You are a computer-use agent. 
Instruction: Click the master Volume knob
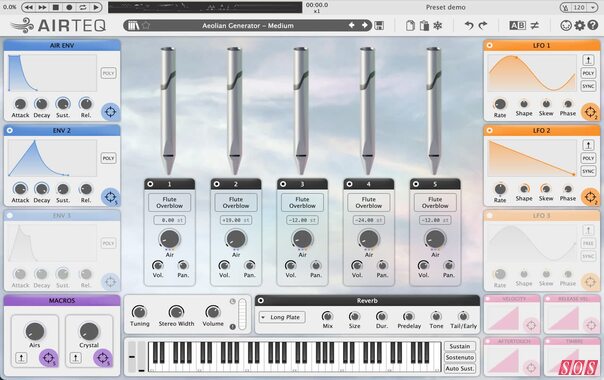pyautogui.click(x=213, y=312)
